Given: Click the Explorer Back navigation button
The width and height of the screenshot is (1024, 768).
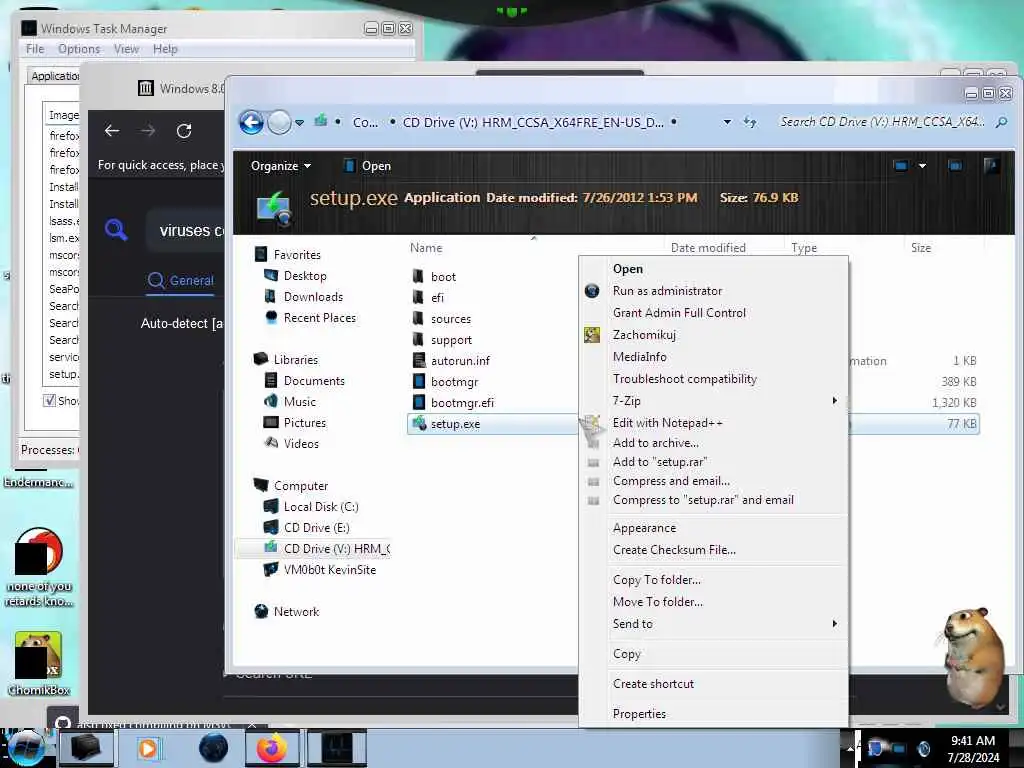Looking at the screenshot, I should (x=251, y=122).
